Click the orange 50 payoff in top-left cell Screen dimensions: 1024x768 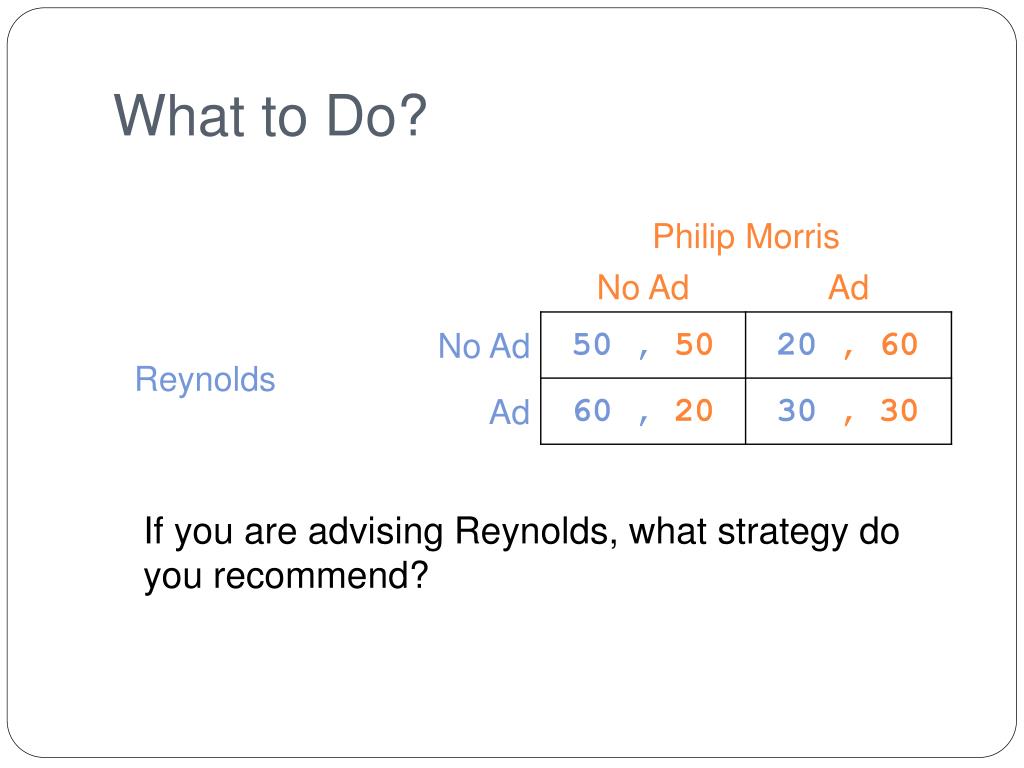(x=694, y=344)
